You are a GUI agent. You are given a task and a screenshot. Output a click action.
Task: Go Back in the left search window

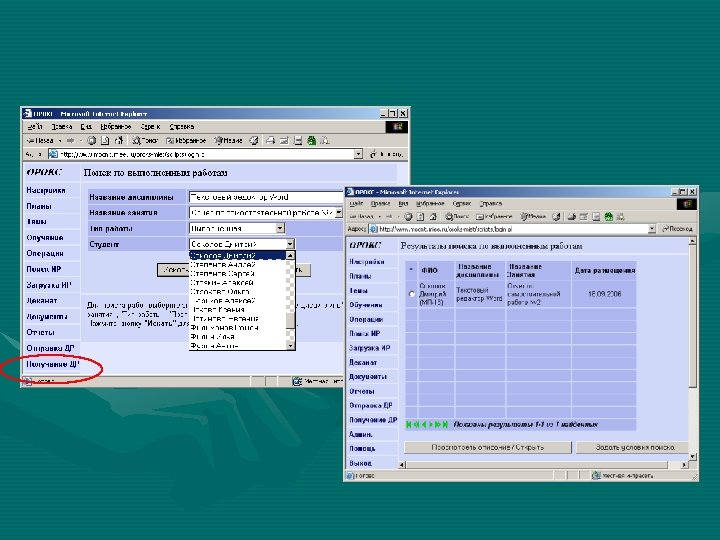39,141
